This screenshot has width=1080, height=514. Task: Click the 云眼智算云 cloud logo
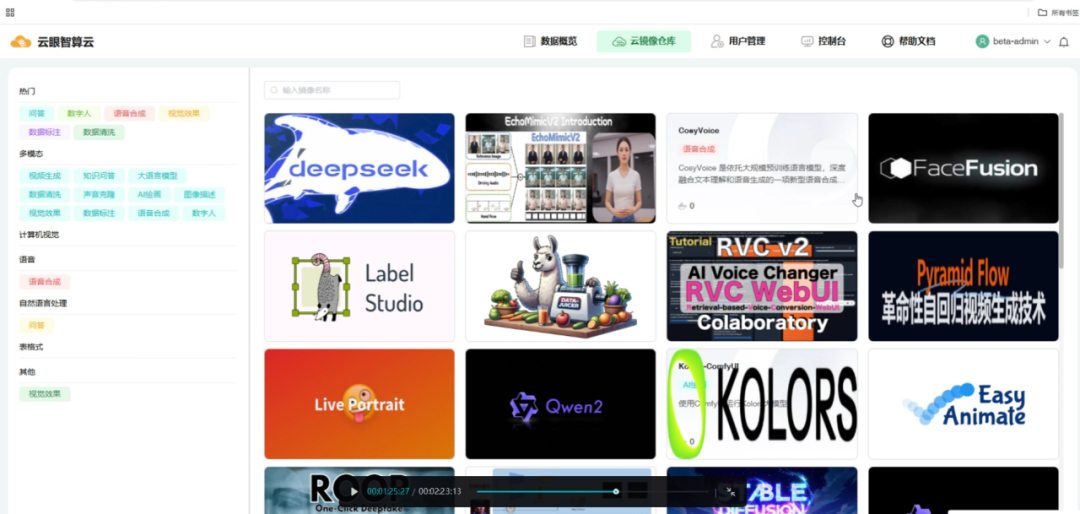[21, 42]
